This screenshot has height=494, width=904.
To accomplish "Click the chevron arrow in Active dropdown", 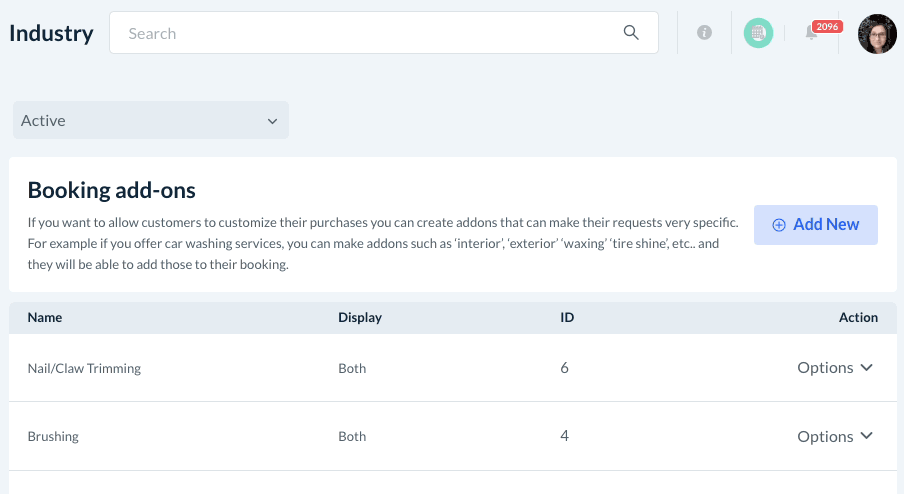I will (272, 121).
